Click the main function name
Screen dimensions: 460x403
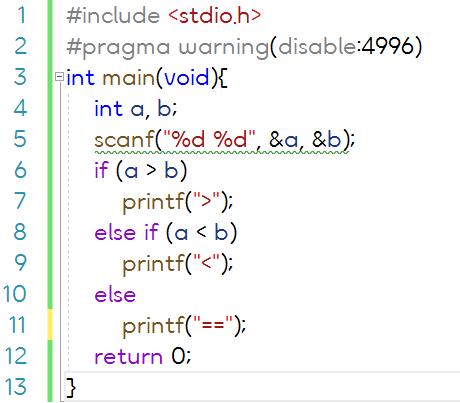[128, 78]
